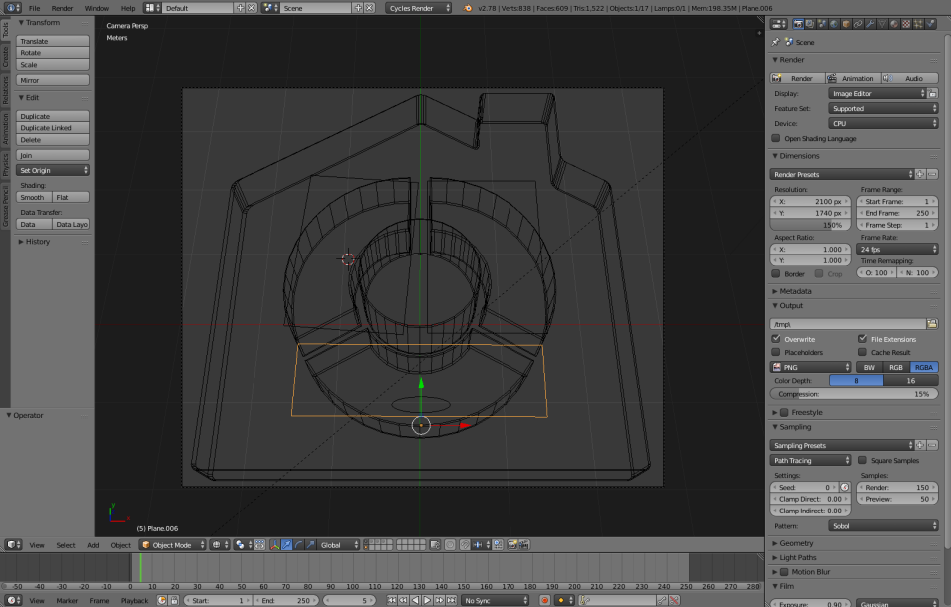This screenshot has height=607, width=951.
Task: Click the seed animate clock icon
Action: point(844,487)
